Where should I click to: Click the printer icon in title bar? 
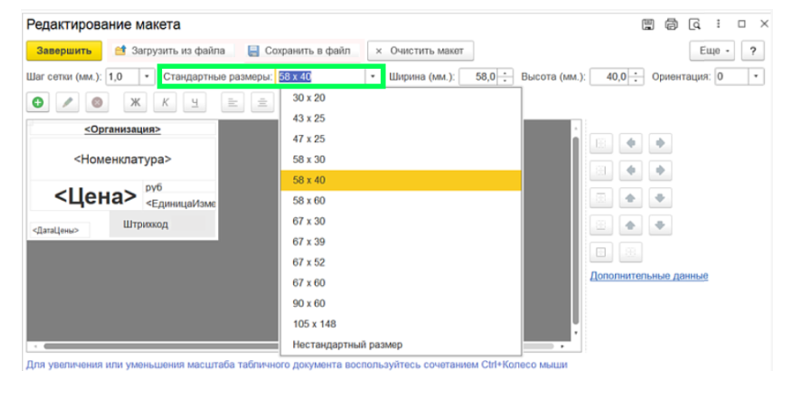(672, 24)
